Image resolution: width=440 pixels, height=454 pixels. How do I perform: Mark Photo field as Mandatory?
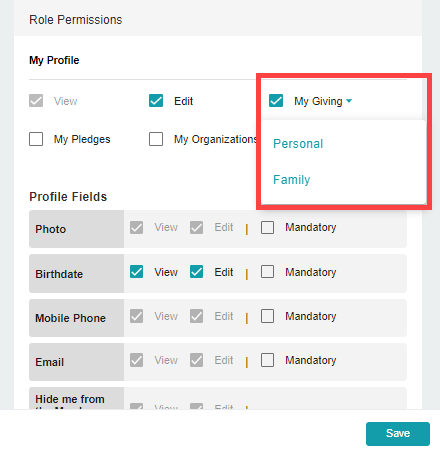267,228
